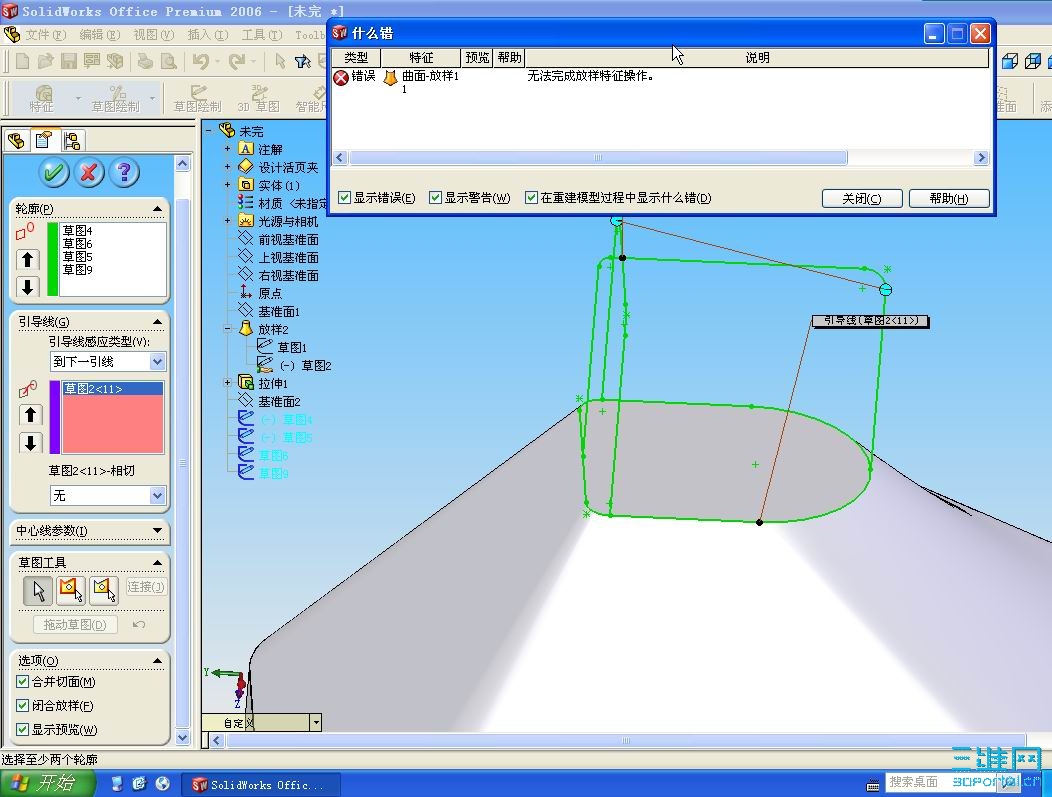1052x797 pixels.
Task: Toggle the selection filter toolbar icon
Action: (303, 62)
